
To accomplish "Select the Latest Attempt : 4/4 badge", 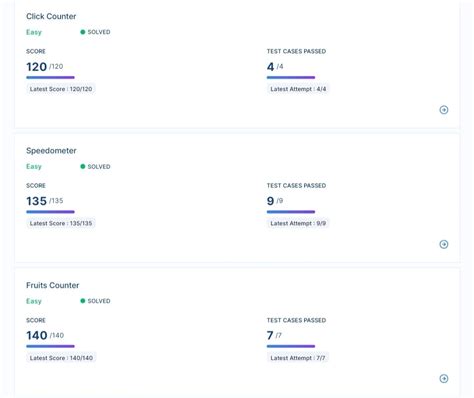I will (298, 89).
